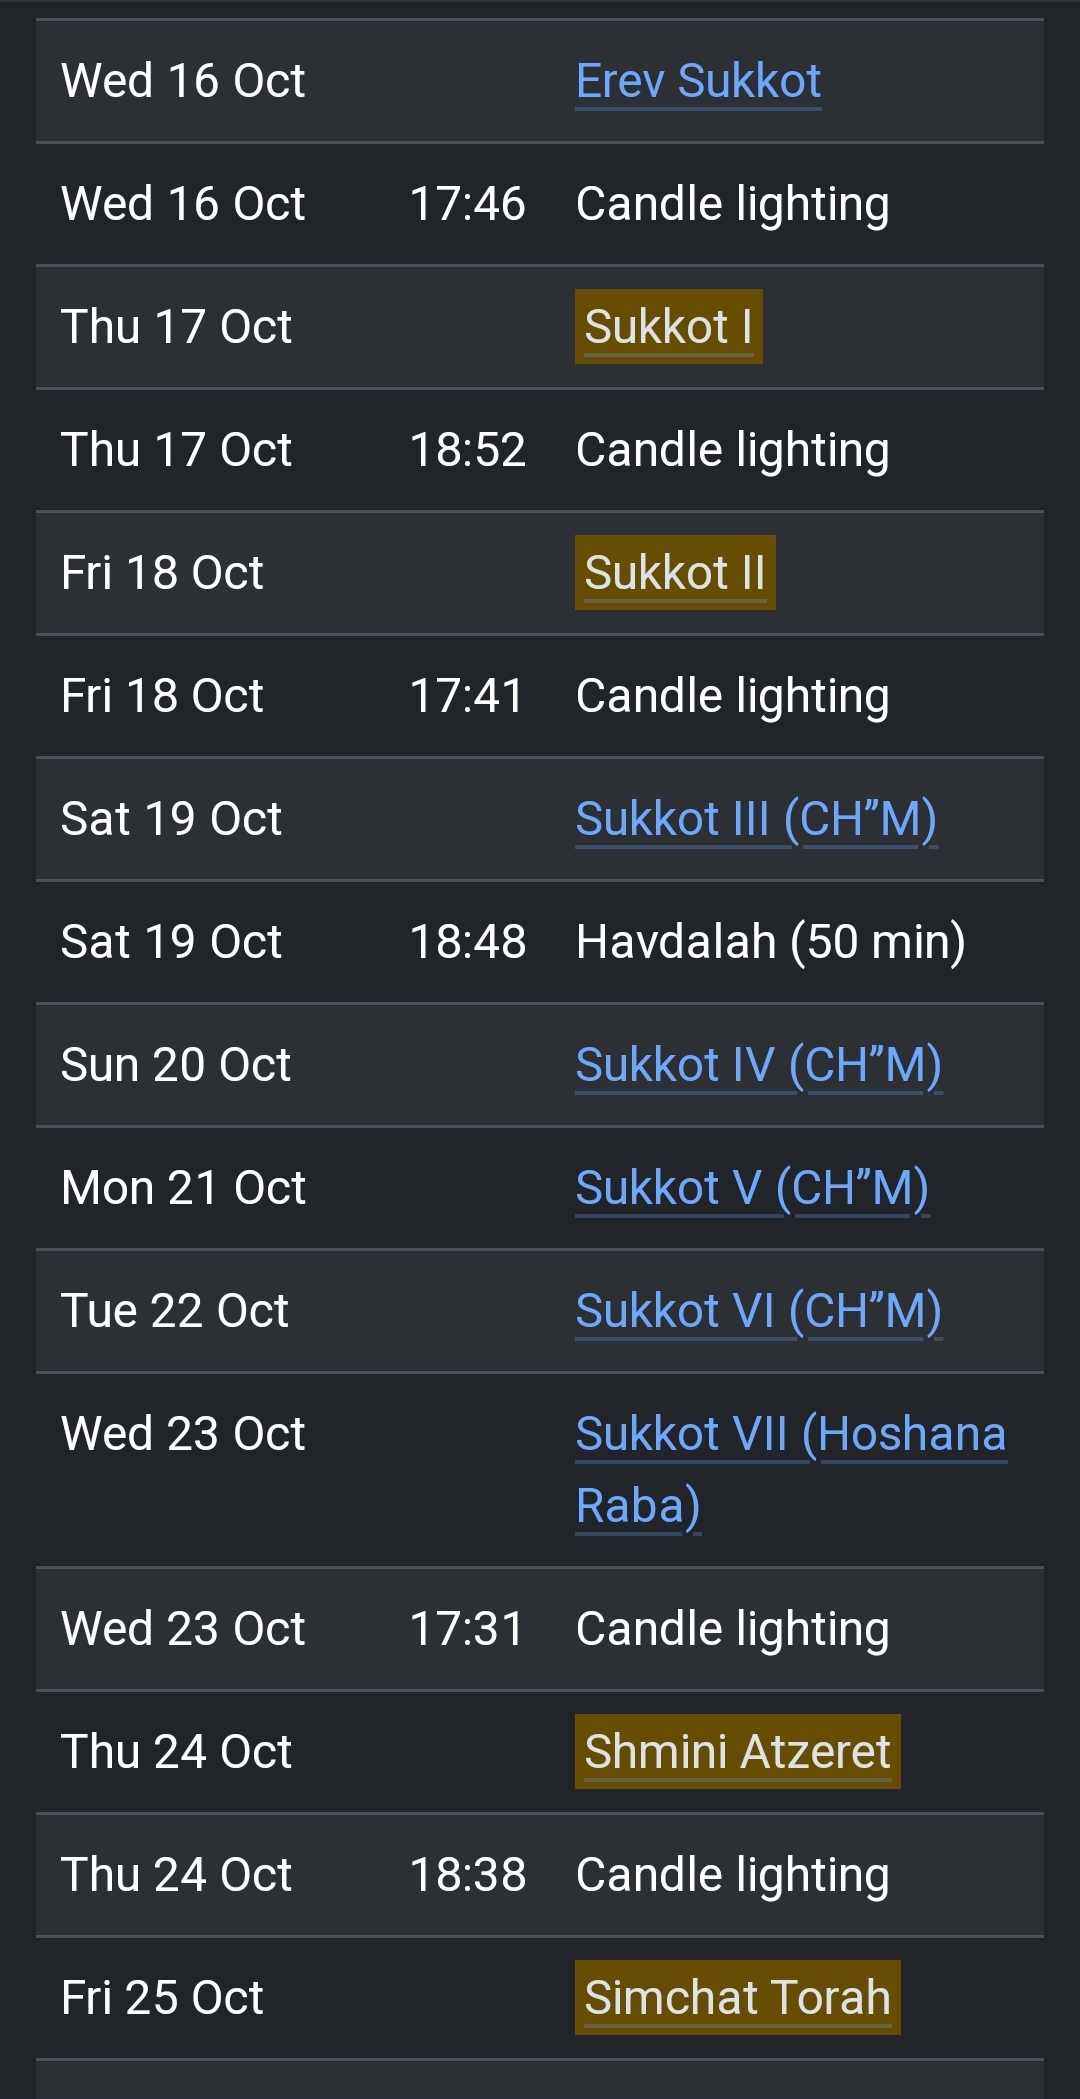Select the Sun 20 Oct date cell

click(x=176, y=1065)
